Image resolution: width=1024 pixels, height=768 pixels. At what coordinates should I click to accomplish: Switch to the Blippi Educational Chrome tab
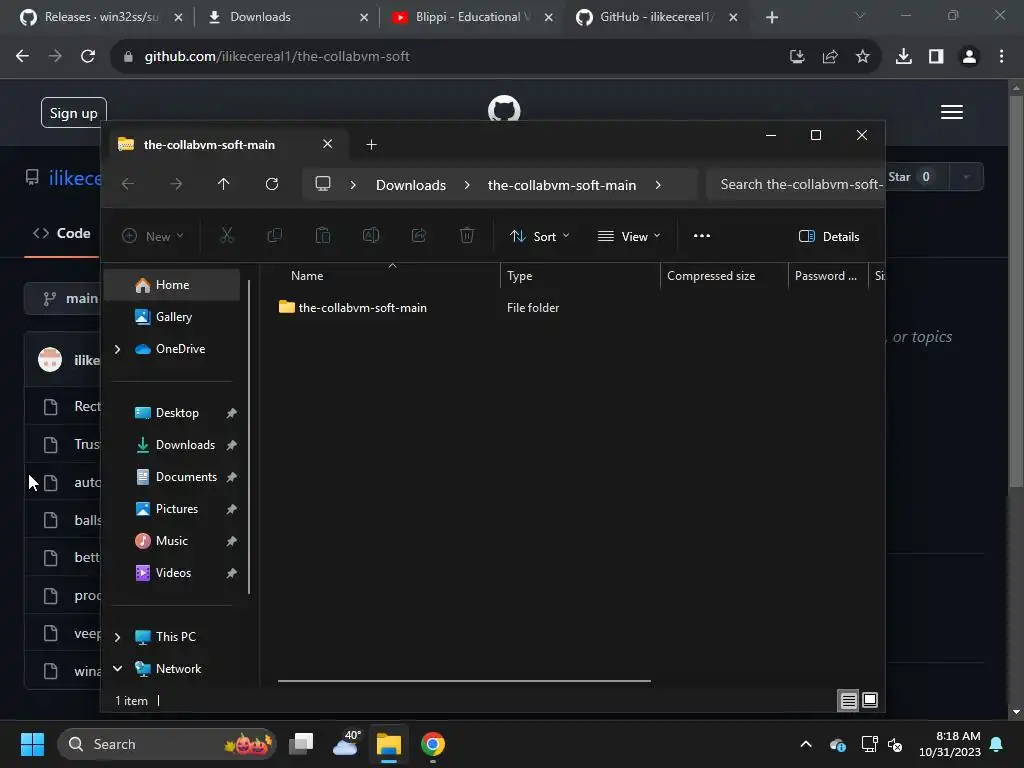tap(472, 17)
